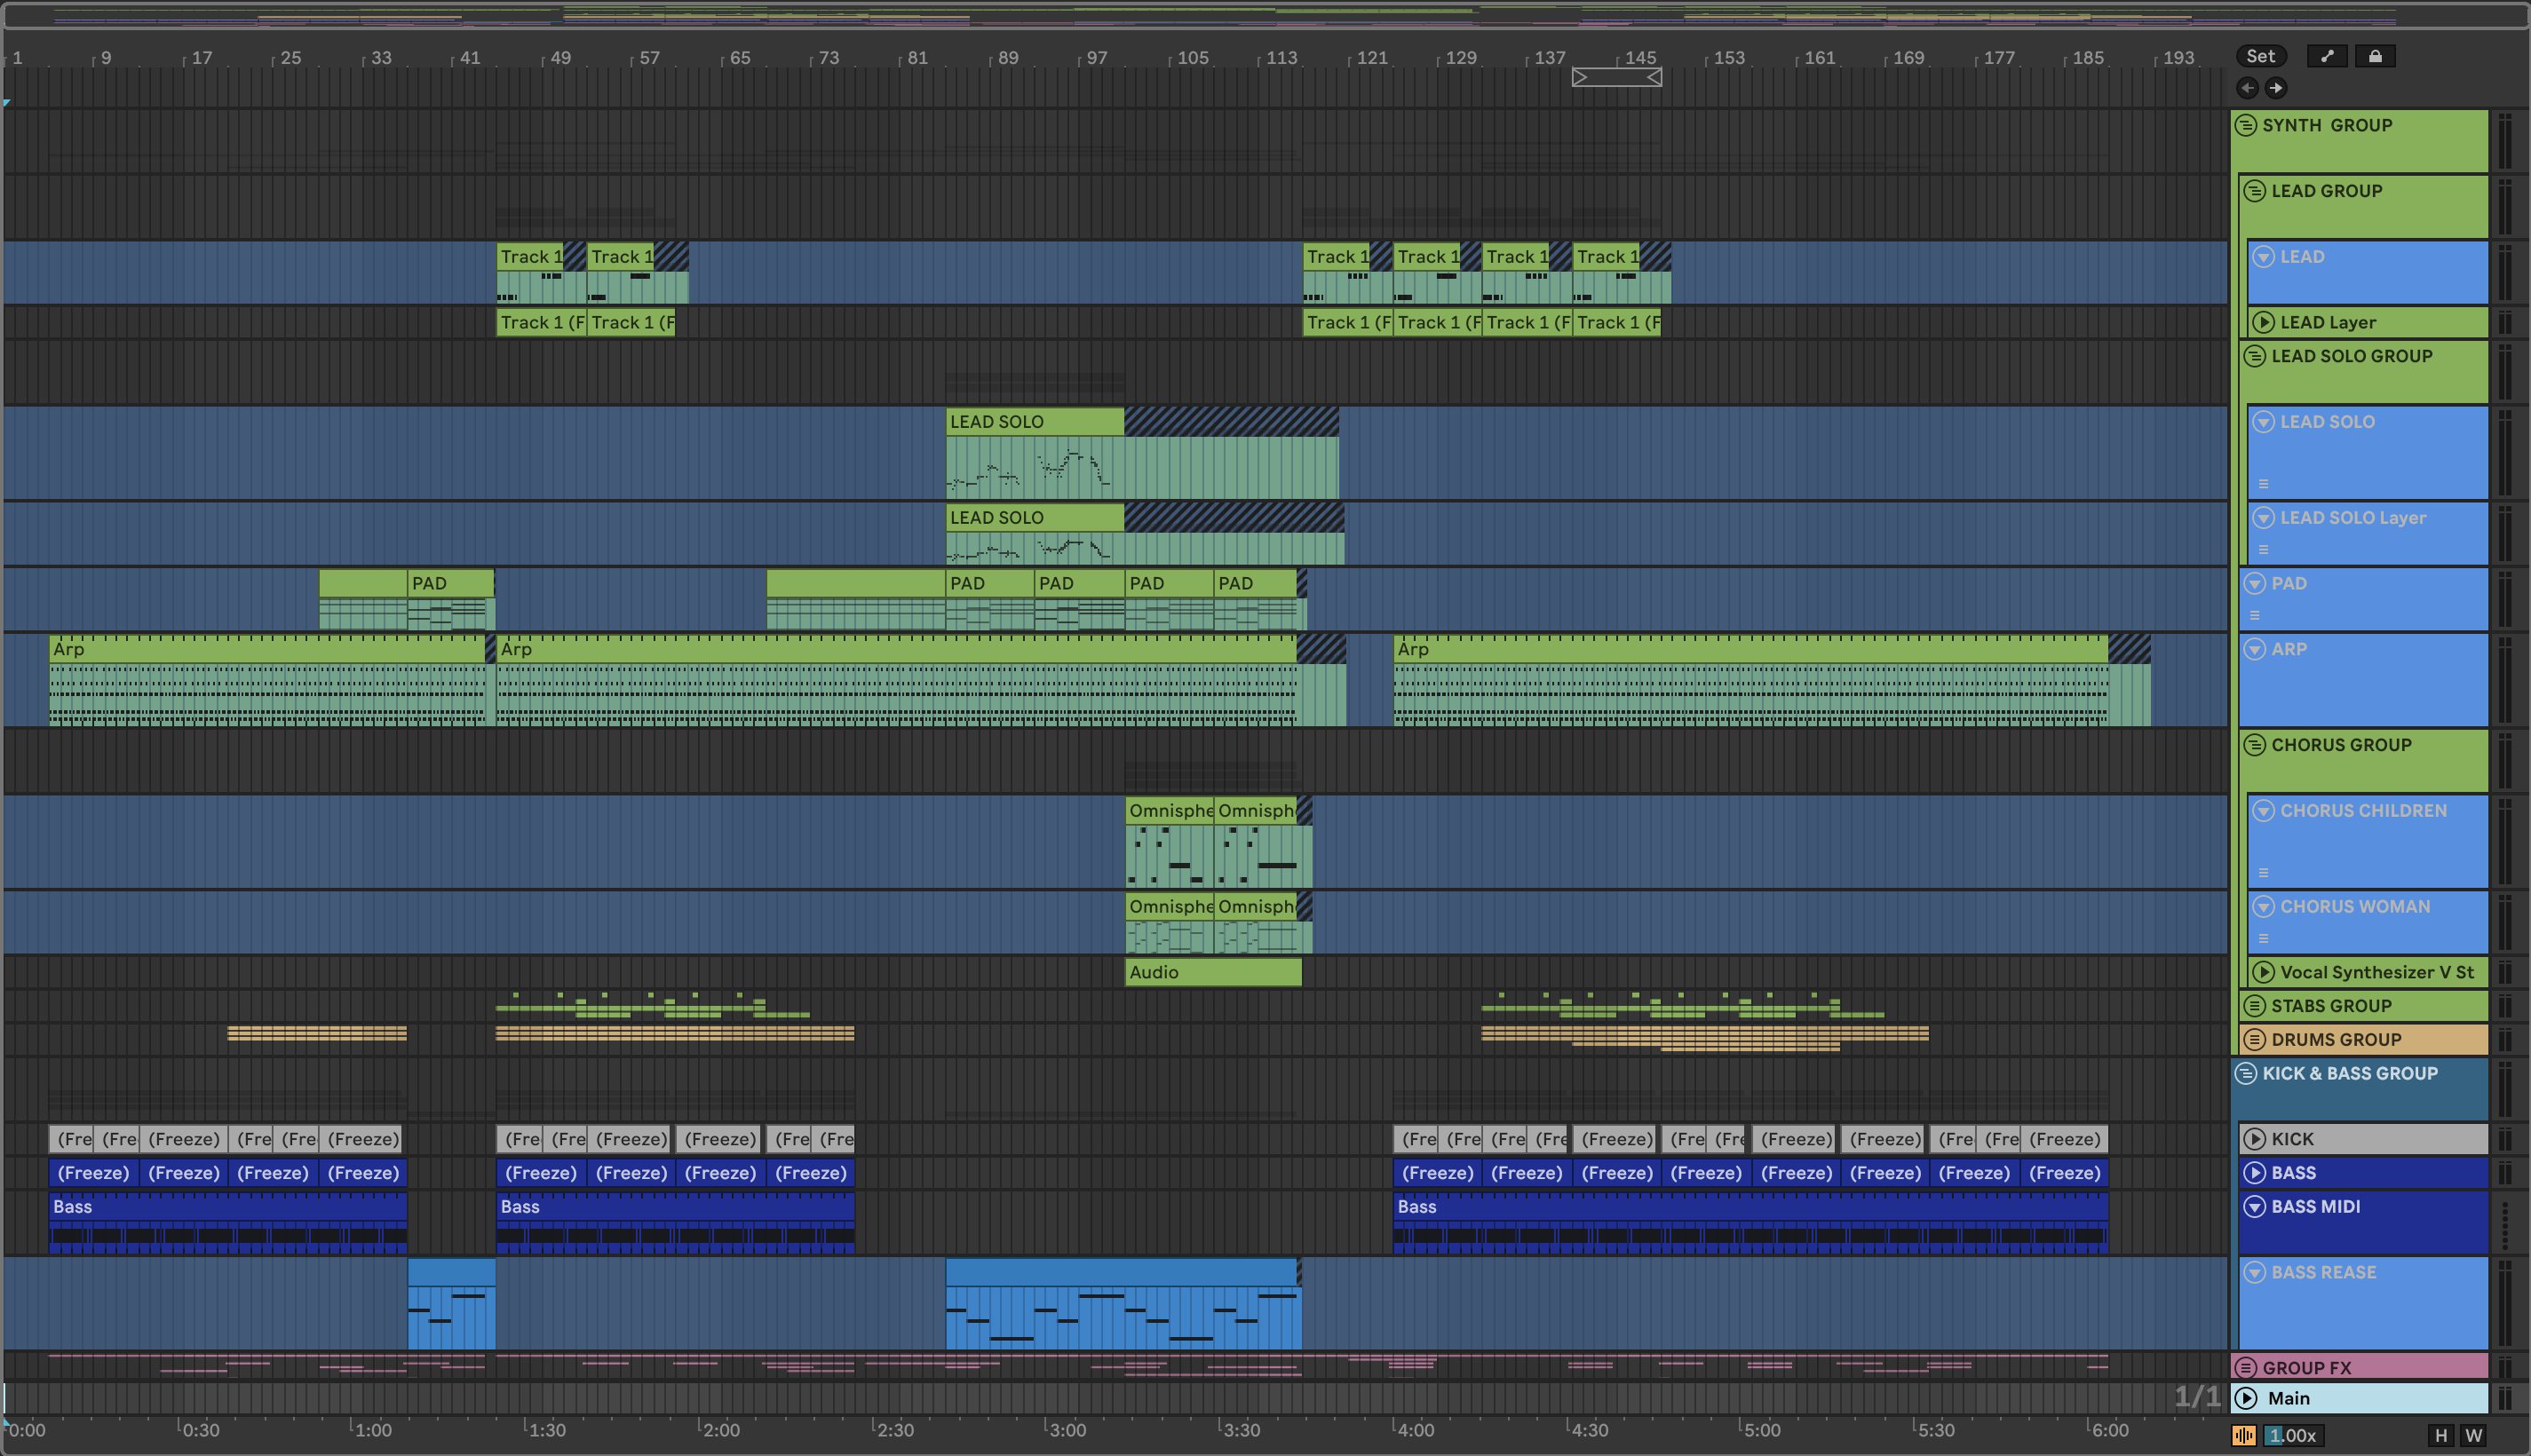
Task: Unfold the LEAD Layer track
Action: click(x=2263, y=322)
